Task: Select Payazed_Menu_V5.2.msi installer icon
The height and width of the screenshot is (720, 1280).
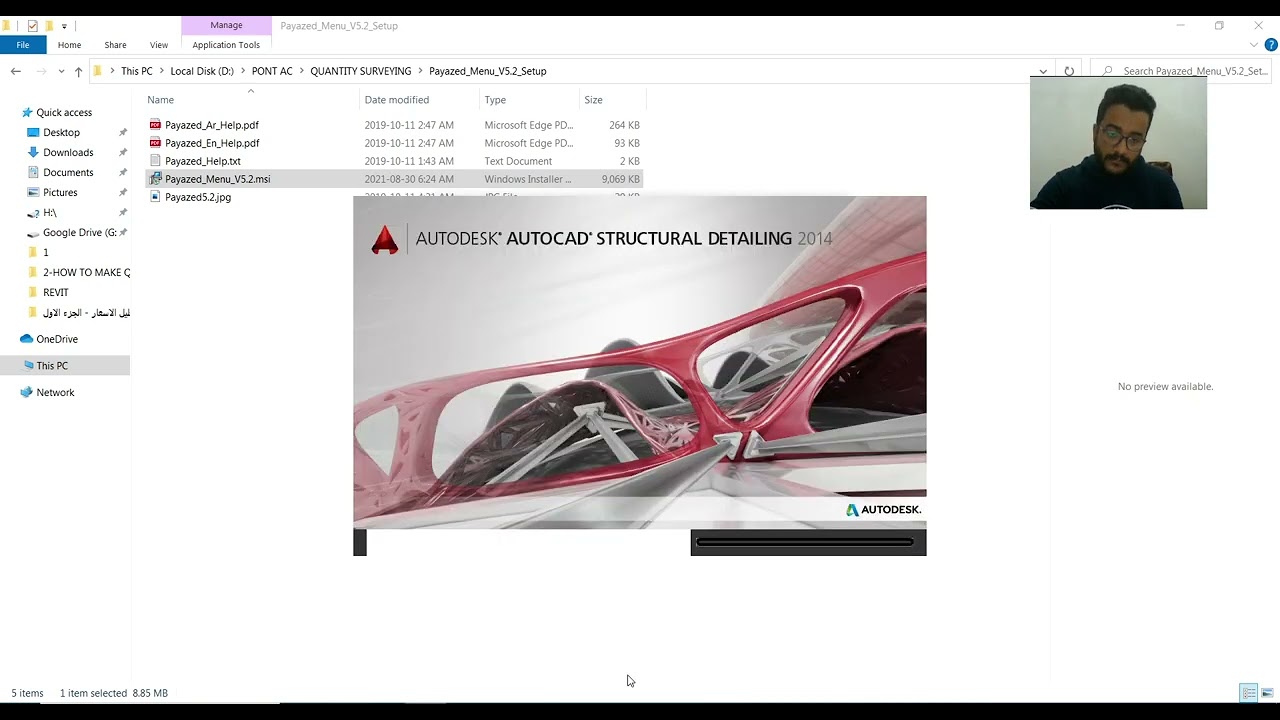Action: [155, 179]
